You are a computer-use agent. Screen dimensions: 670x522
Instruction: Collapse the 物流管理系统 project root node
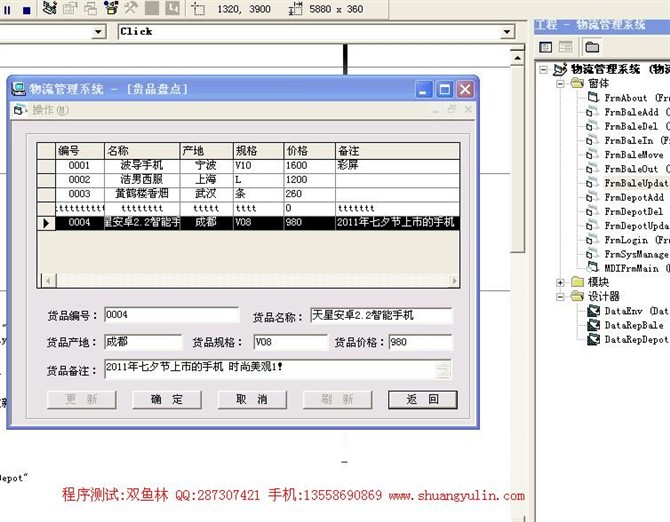coord(543,69)
